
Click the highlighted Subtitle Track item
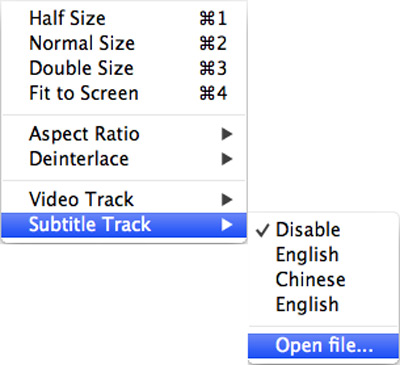point(124,225)
